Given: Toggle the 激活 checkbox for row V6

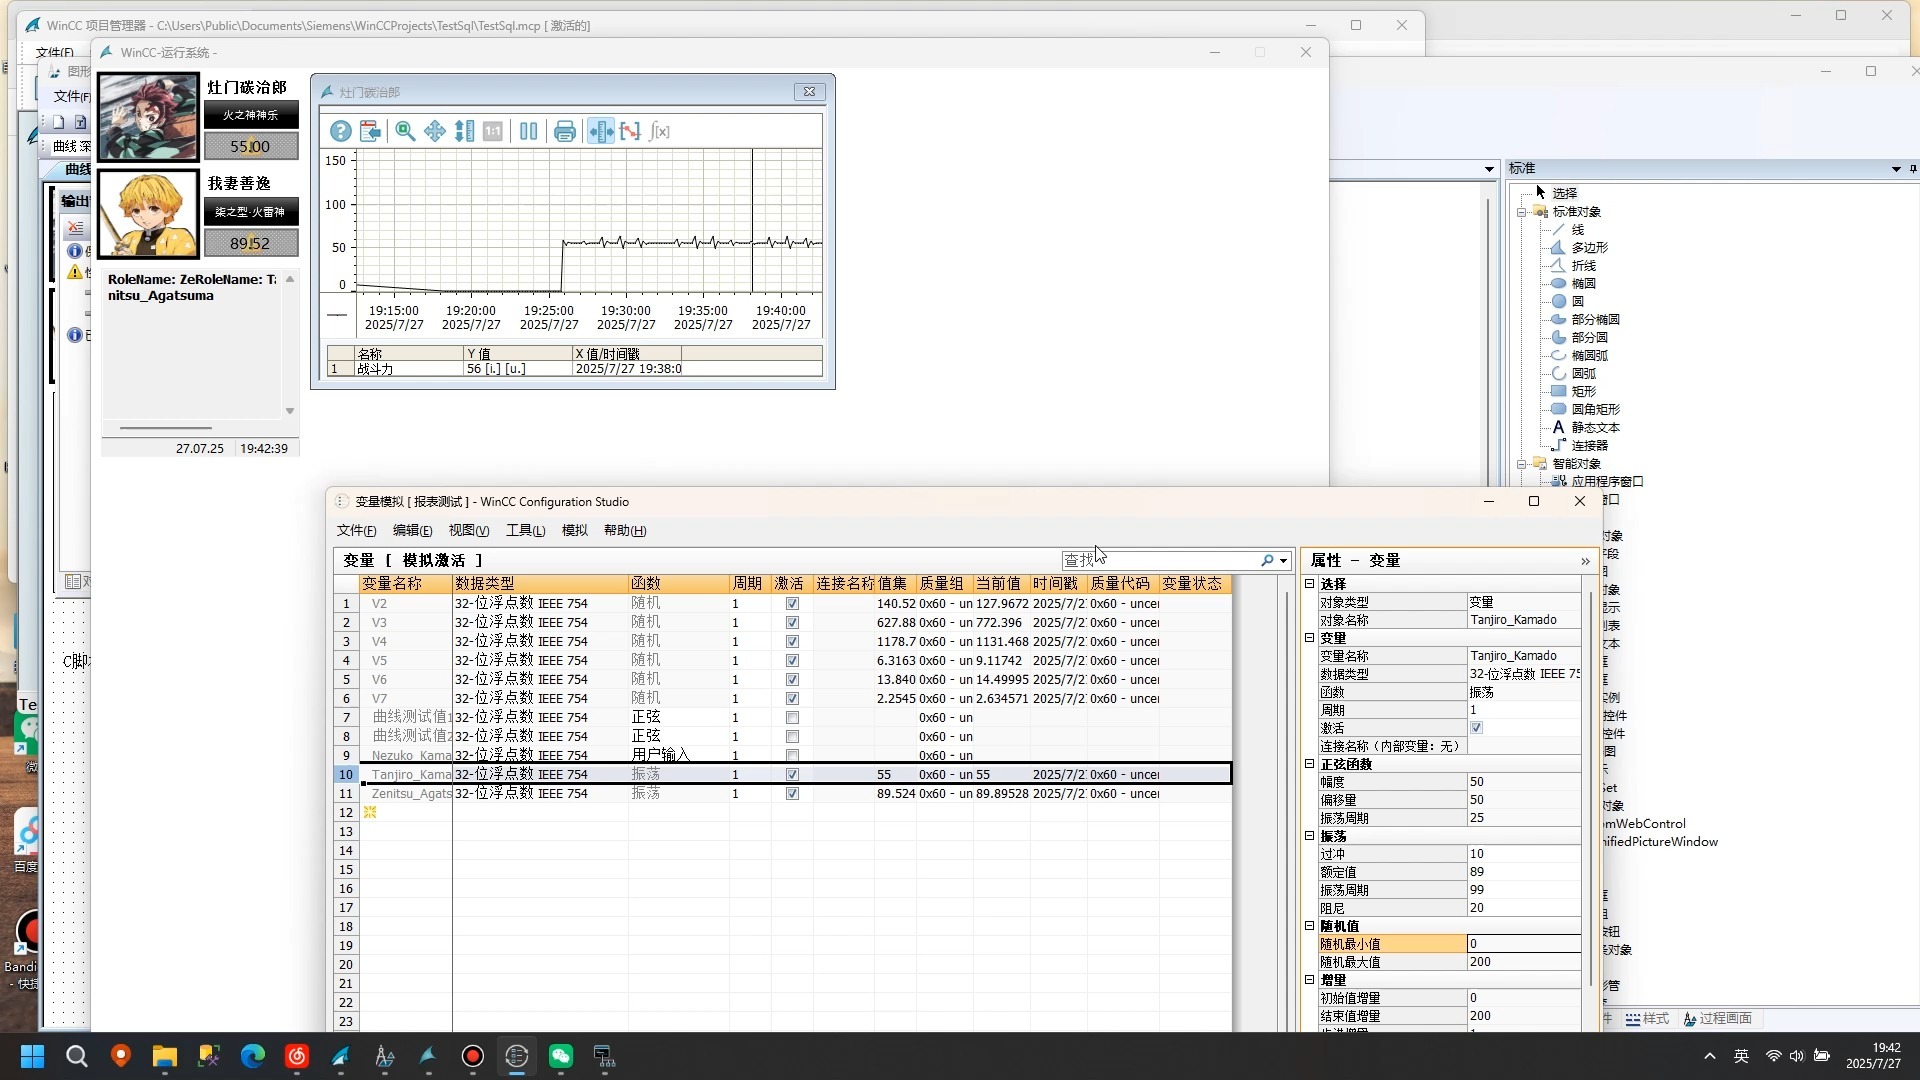Looking at the screenshot, I should pyautogui.click(x=792, y=680).
